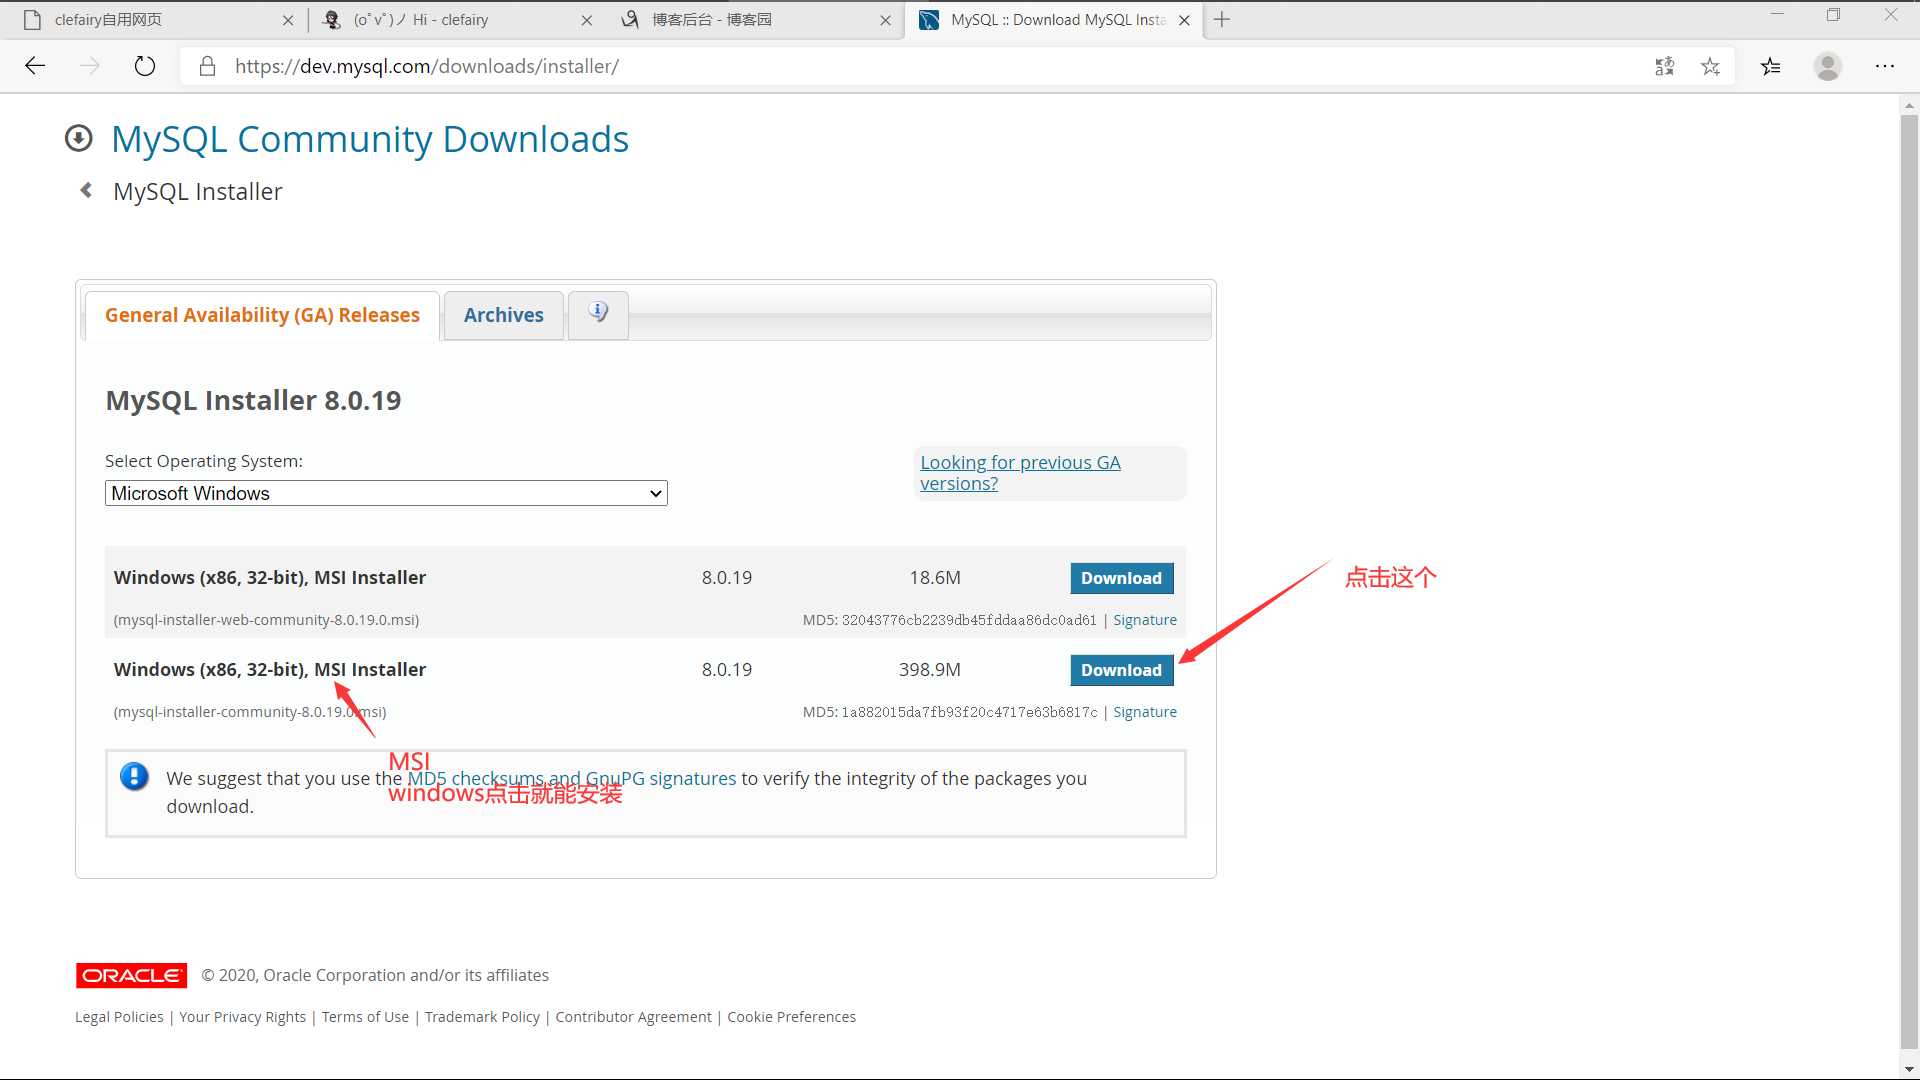This screenshot has width=1920, height=1080.
Task: Download 18.6M web community installer
Action: [x=1121, y=578]
